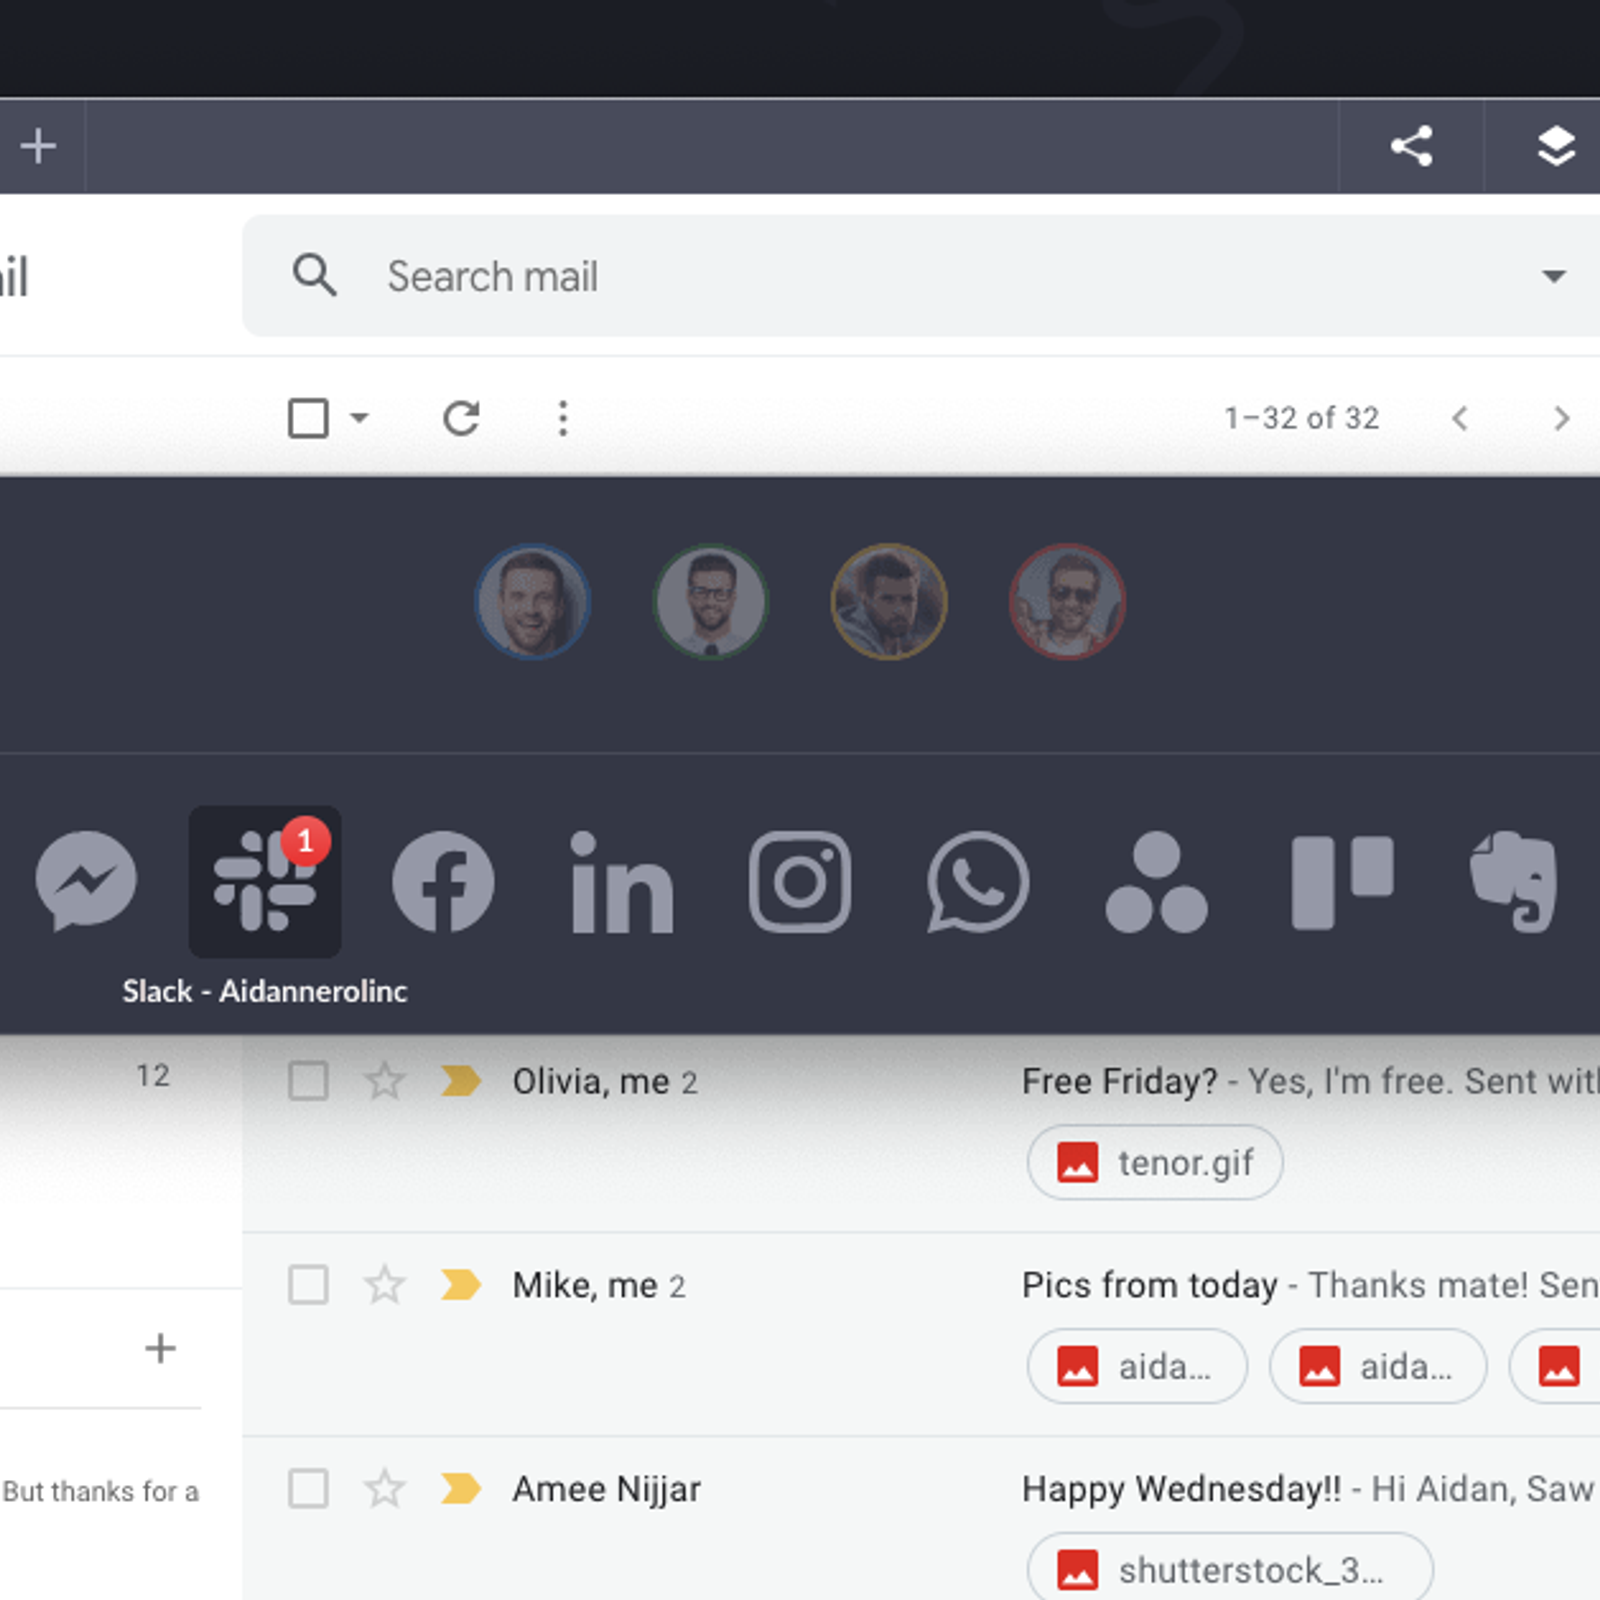Open the Pics from today email subject
This screenshot has height=1600, width=1600.
pos(1150,1285)
